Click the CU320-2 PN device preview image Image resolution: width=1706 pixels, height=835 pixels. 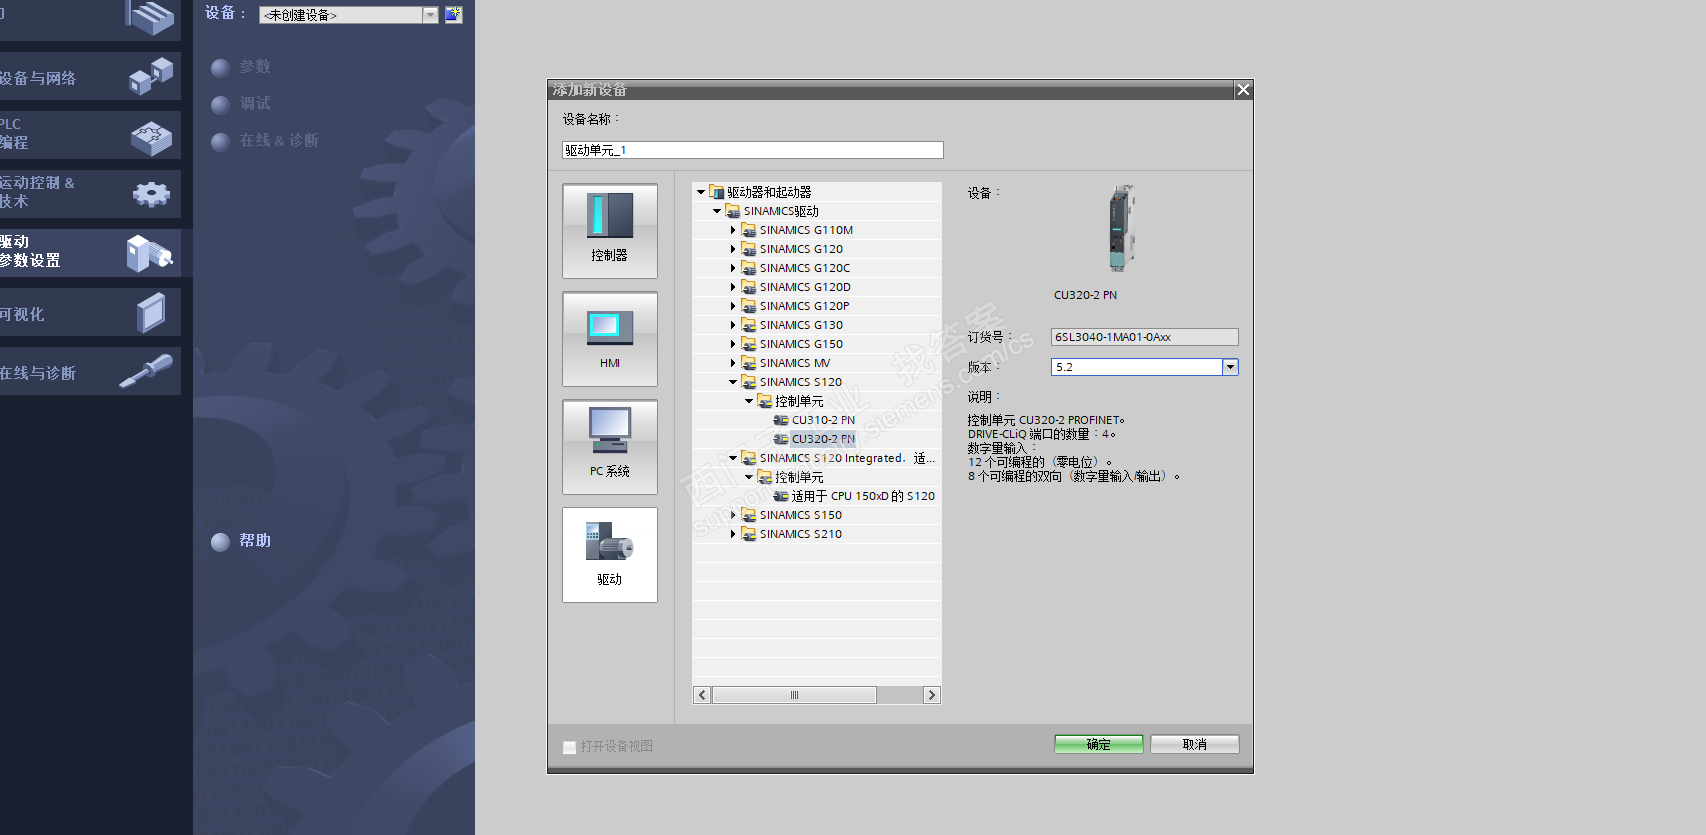tap(1121, 228)
